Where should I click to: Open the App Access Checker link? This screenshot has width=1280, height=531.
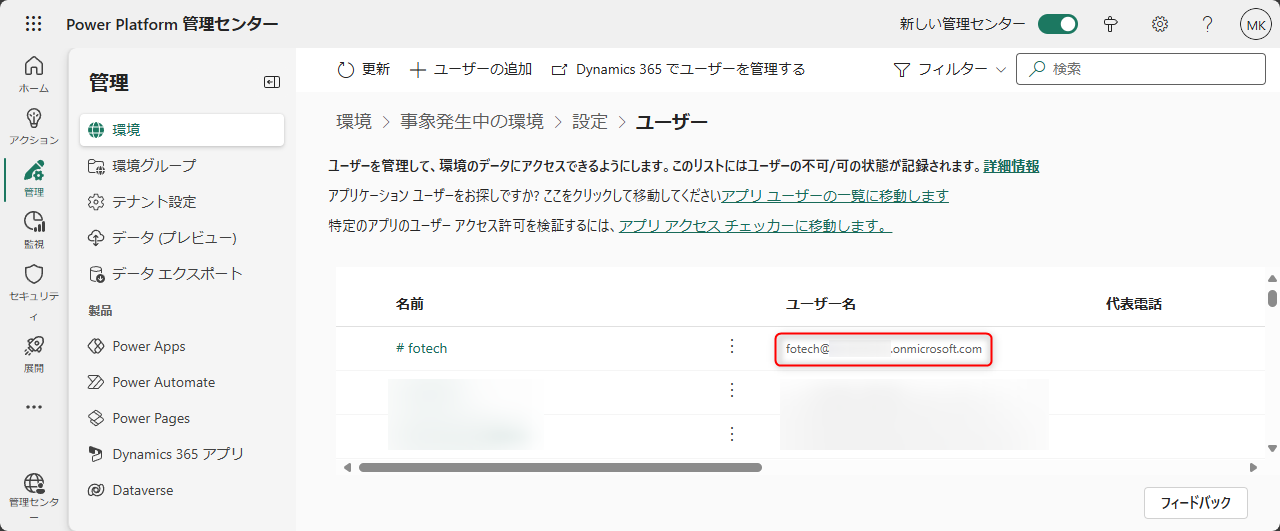tap(755, 226)
